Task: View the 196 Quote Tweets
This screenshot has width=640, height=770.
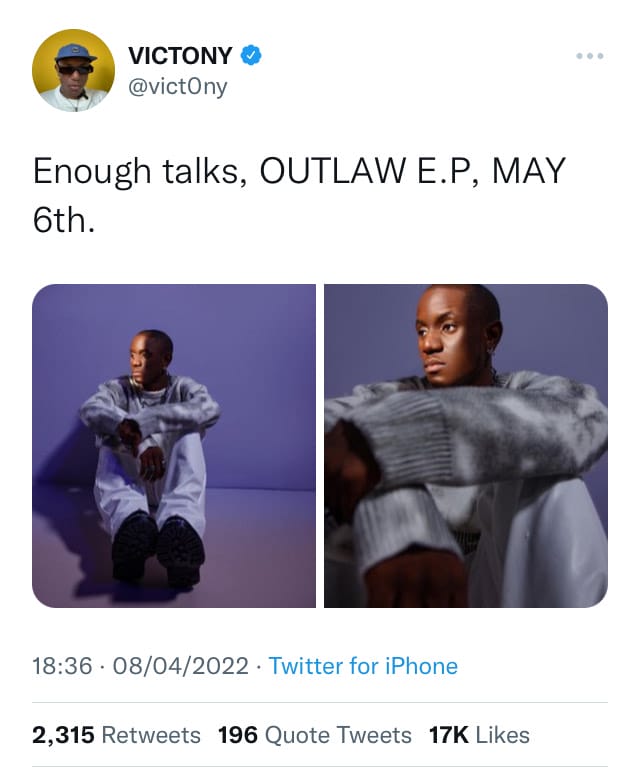Action: (315, 735)
